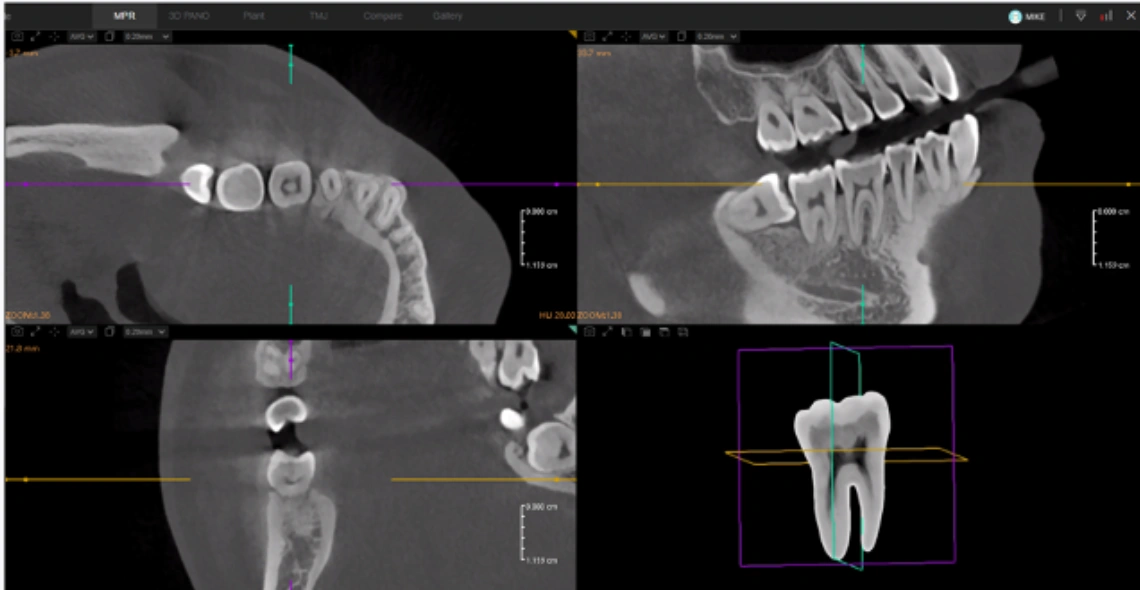
Task: Click the HU 20.00 readout
Action: tap(557, 315)
